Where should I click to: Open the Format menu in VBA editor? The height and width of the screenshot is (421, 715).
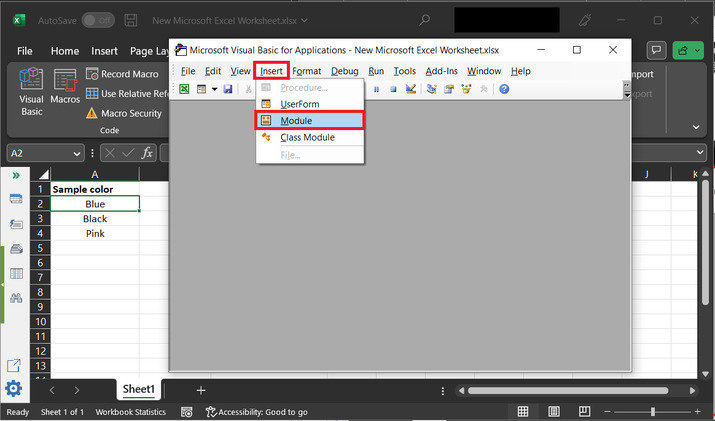[x=307, y=71]
